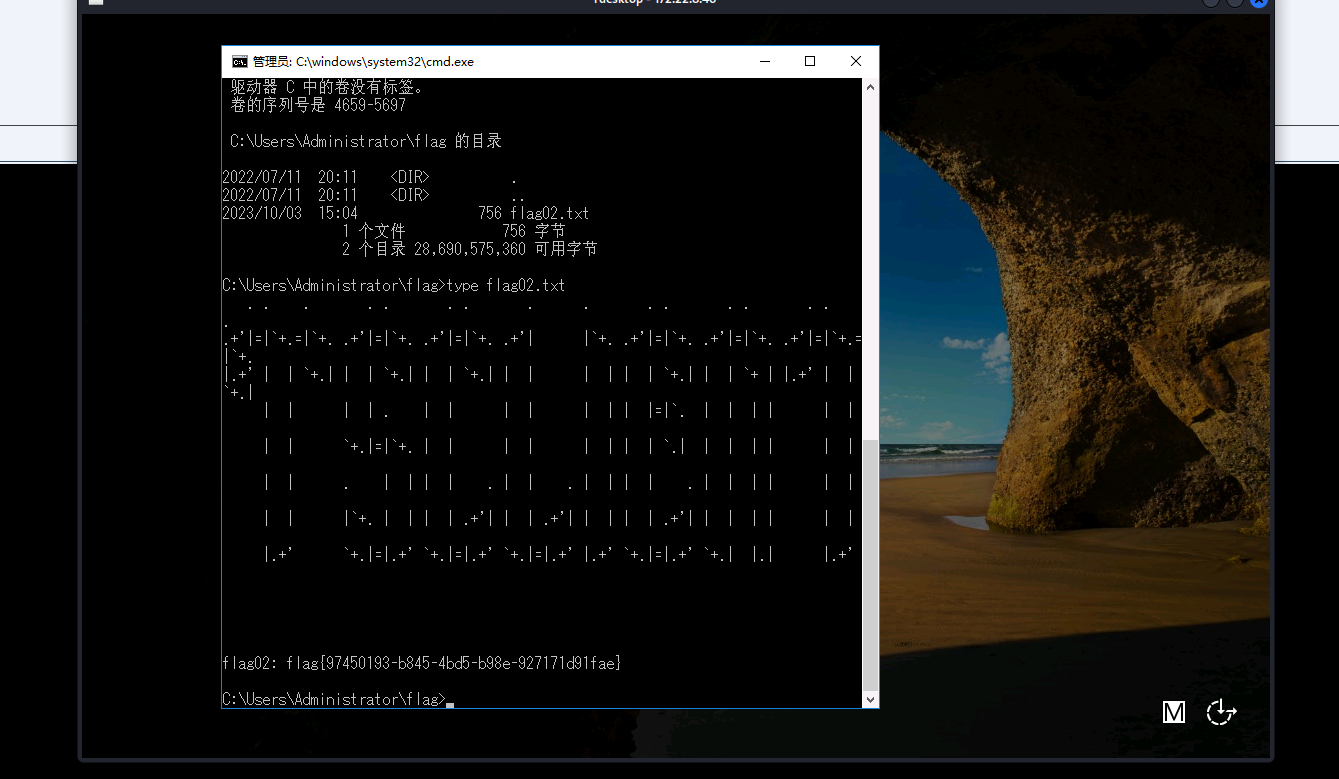Viewport: 1339px width, 779px height.
Task: Click the '1 个文件 756 字节' line
Action: click(x=453, y=231)
